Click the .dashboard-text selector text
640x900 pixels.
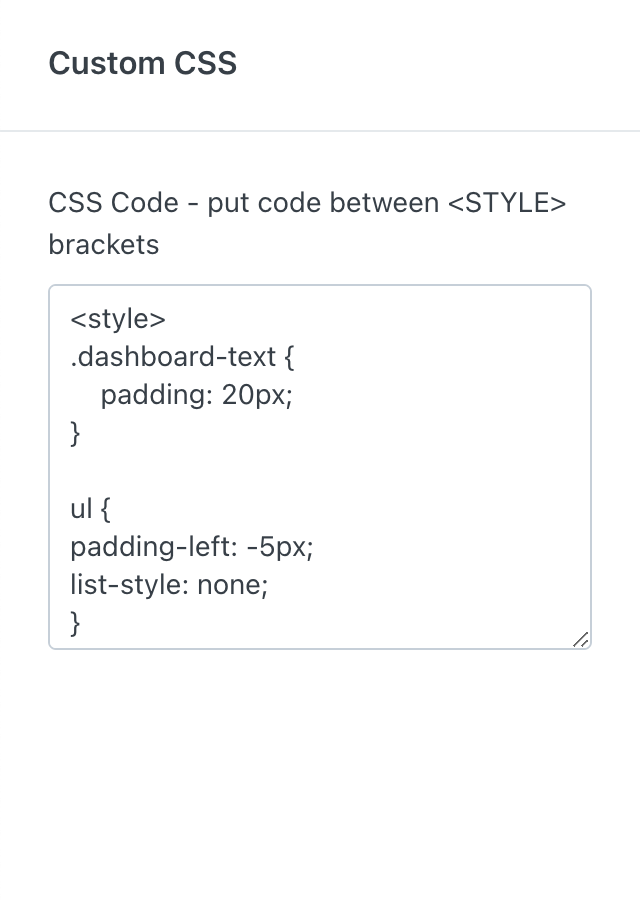(x=168, y=357)
